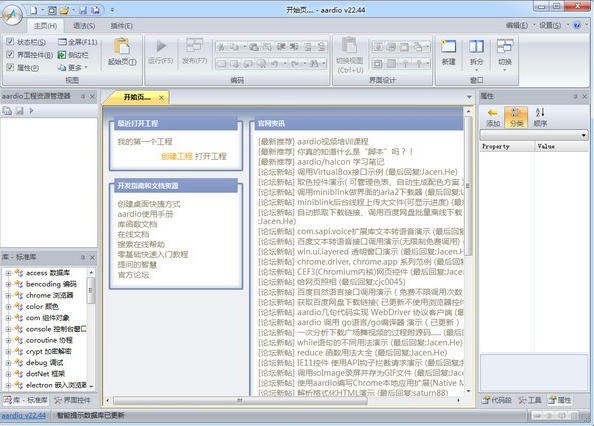
Task: Click the new file icon in quick access toolbar
Action: pos(34,10)
